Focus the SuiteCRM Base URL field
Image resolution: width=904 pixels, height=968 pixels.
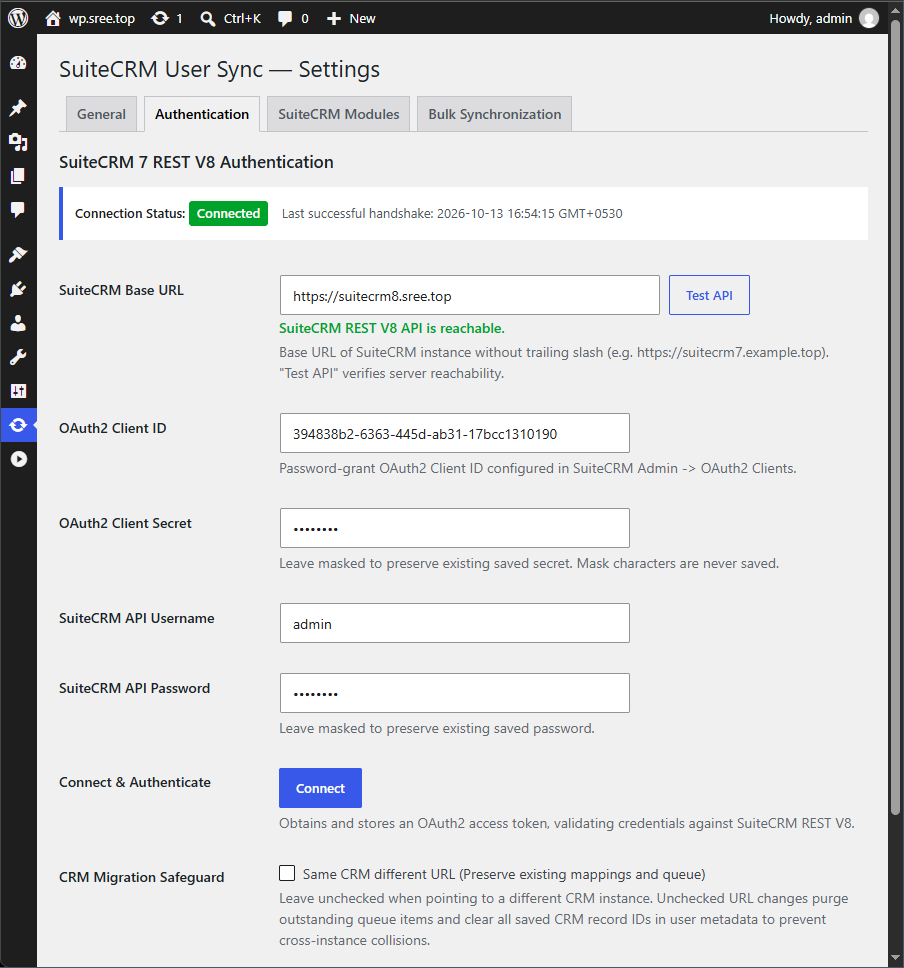[x=469, y=295]
